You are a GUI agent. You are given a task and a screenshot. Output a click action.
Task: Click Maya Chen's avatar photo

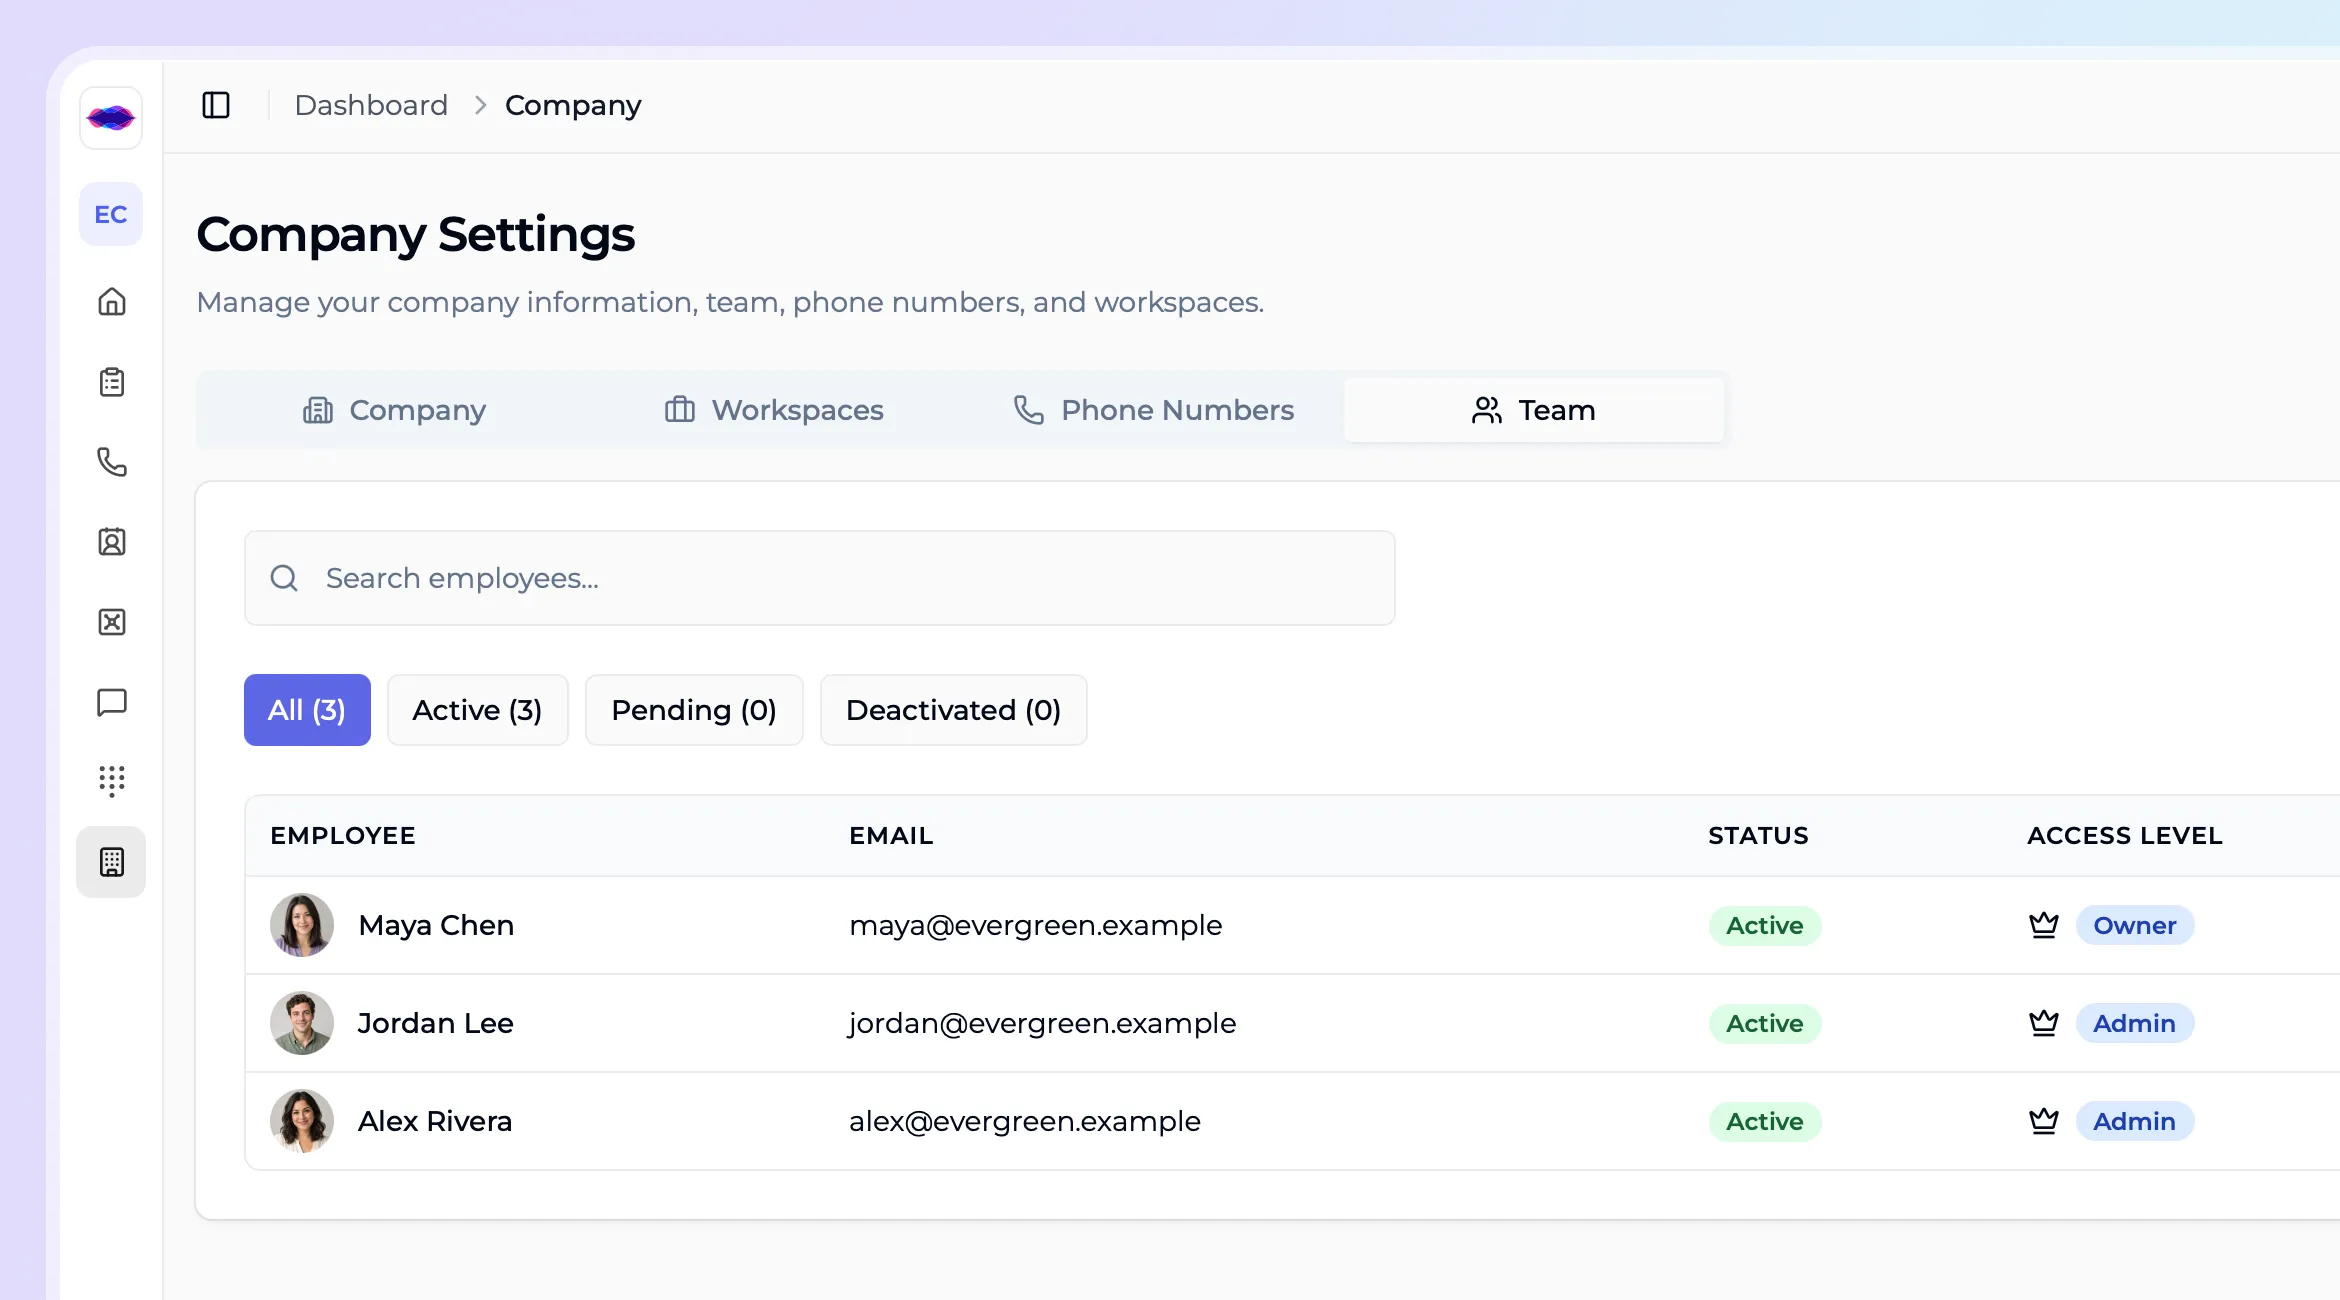(x=302, y=925)
